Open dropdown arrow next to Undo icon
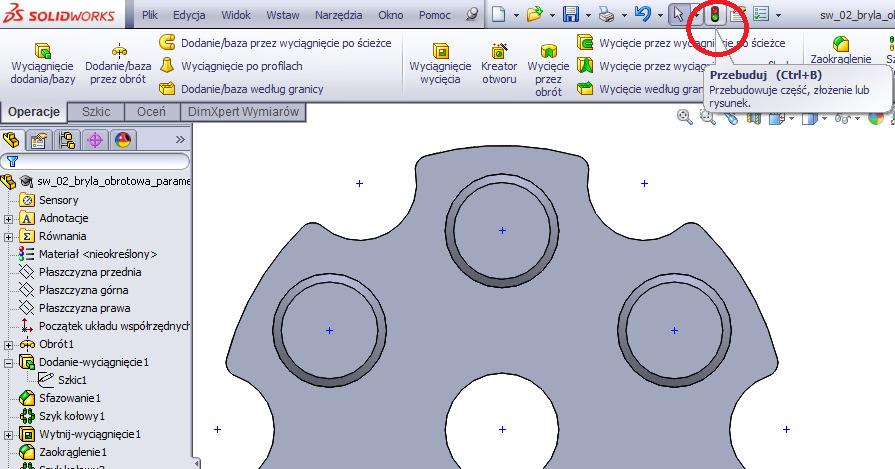The height and width of the screenshot is (469, 895). (660, 16)
